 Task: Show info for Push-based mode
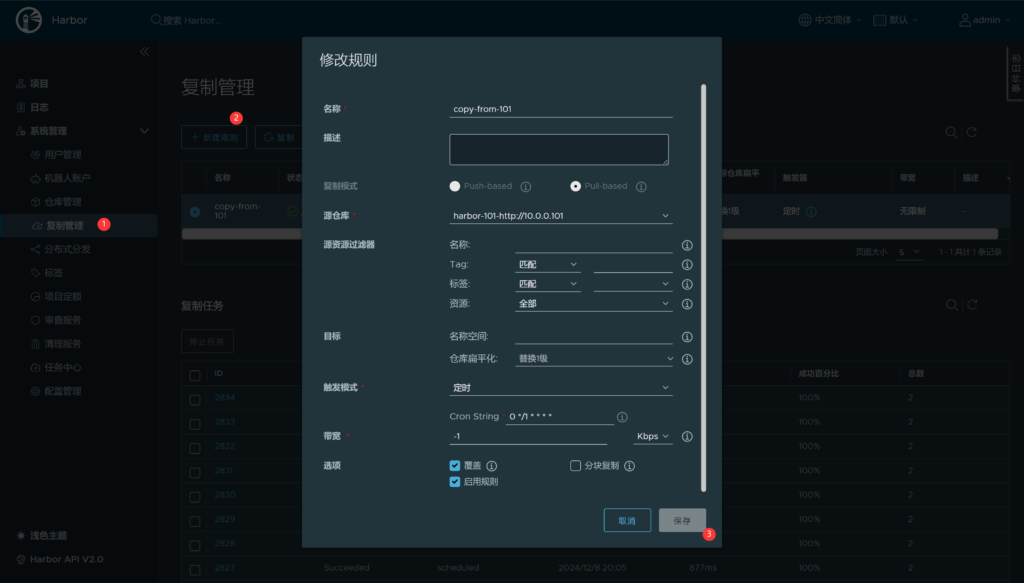(x=526, y=187)
